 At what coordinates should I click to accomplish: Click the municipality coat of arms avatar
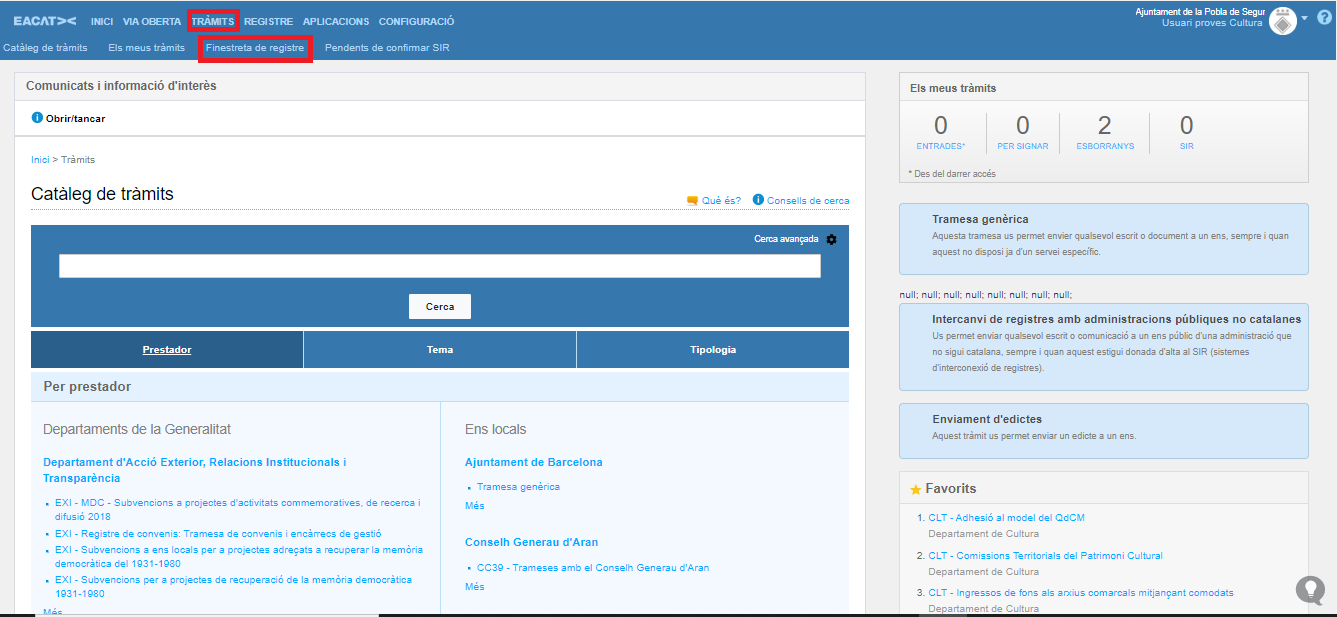[1282, 20]
